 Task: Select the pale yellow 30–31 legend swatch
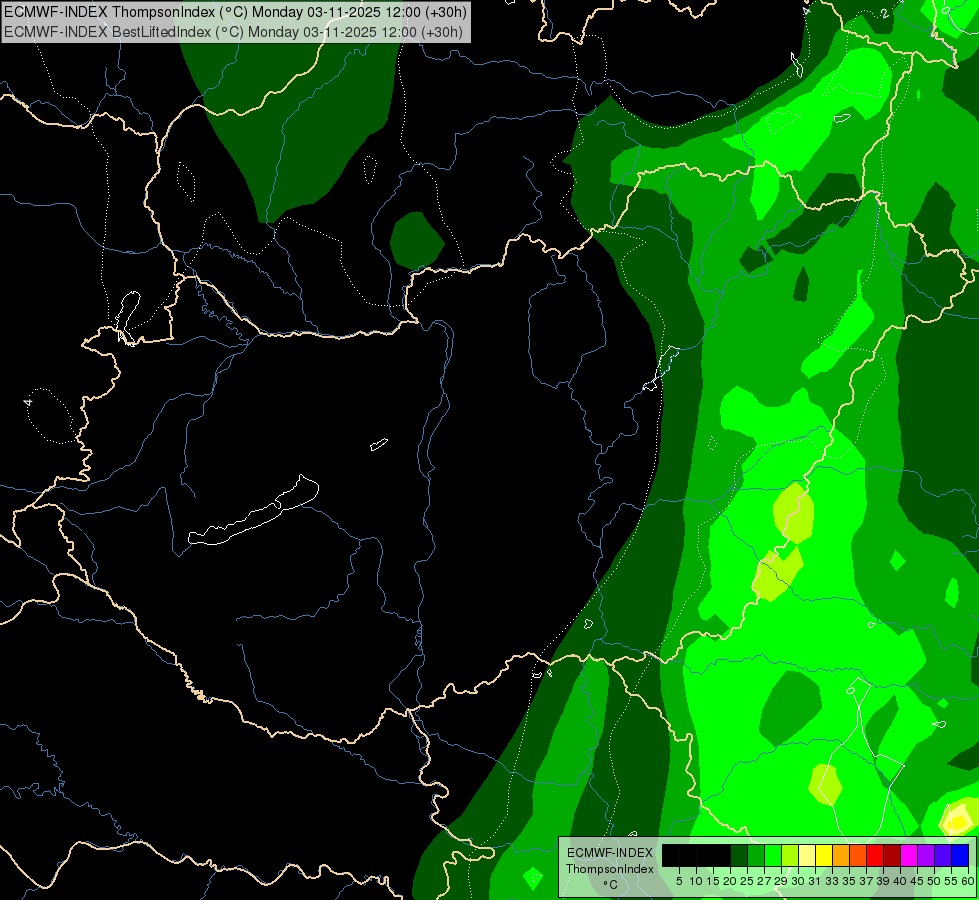(807, 855)
